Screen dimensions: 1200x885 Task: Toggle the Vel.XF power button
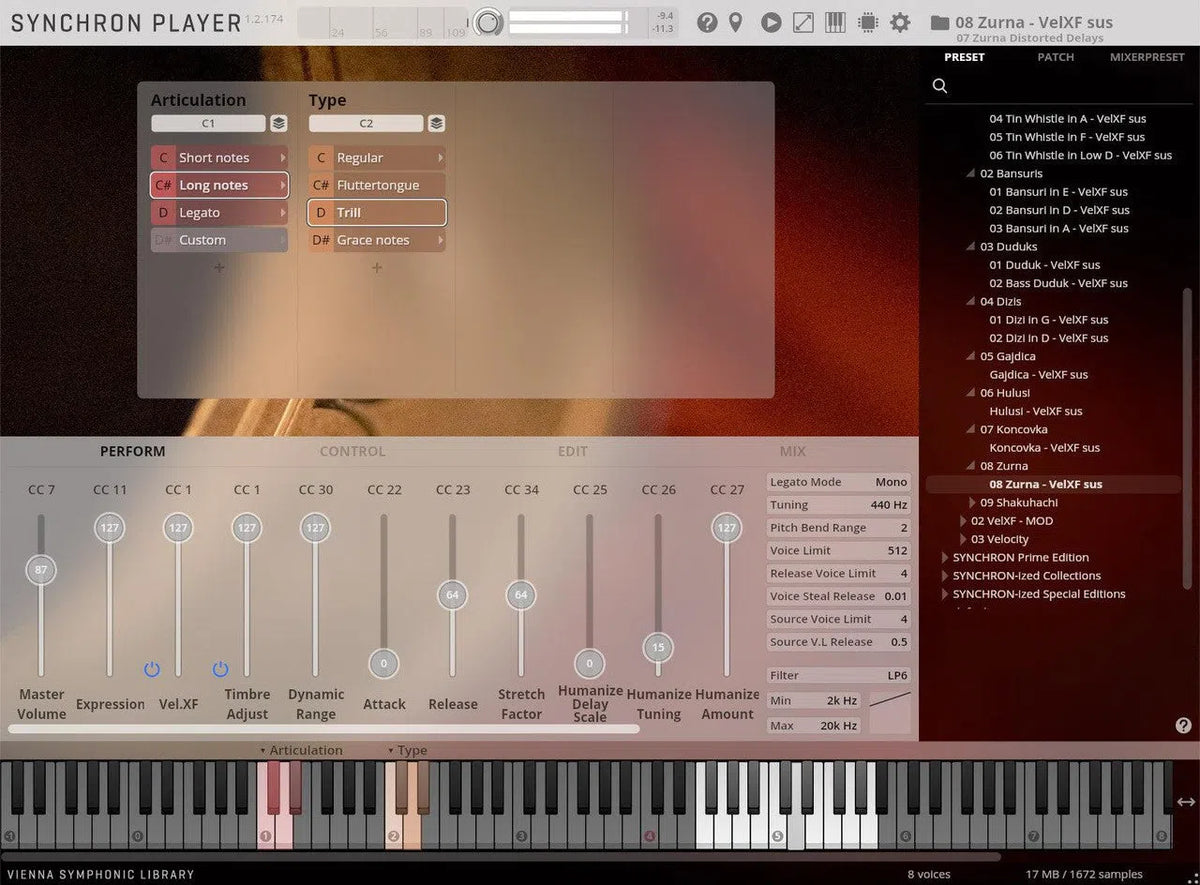152,669
